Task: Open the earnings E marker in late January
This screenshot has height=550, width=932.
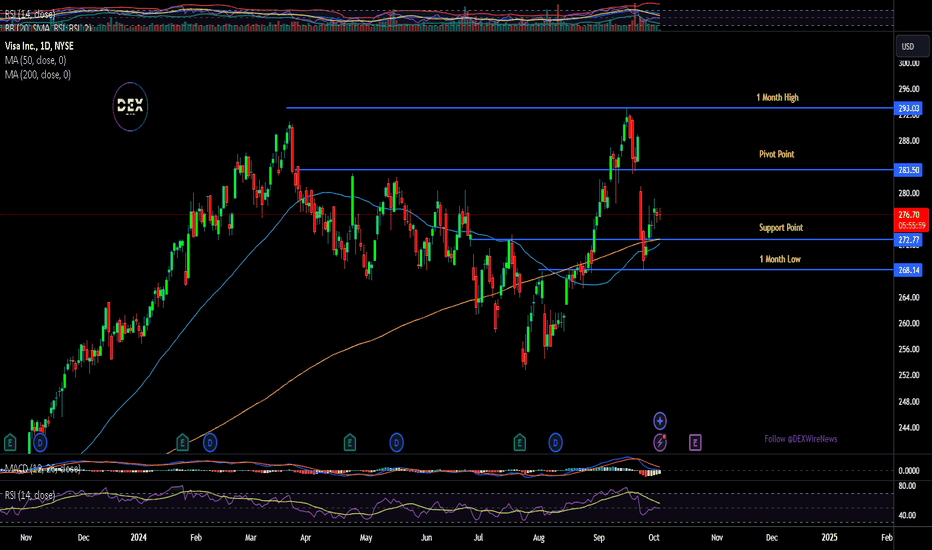Action: [x=182, y=442]
